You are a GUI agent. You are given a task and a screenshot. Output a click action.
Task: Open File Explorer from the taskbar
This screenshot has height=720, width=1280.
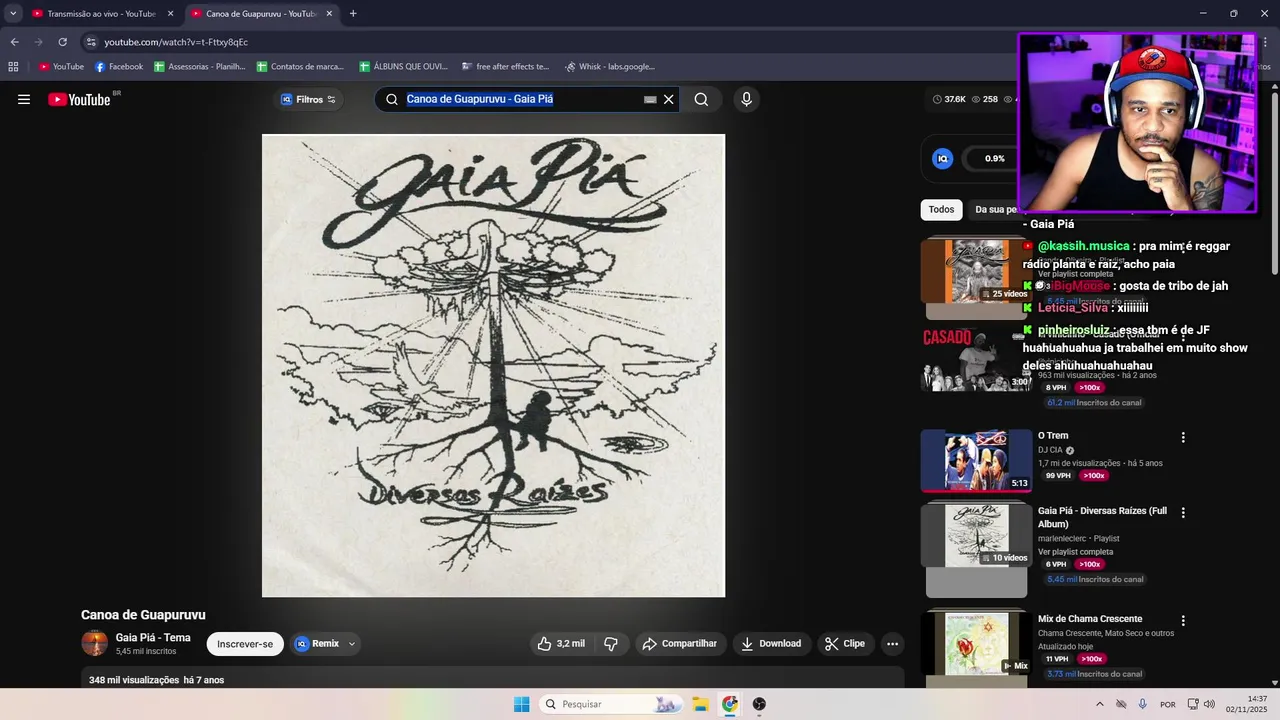[x=701, y=704]
